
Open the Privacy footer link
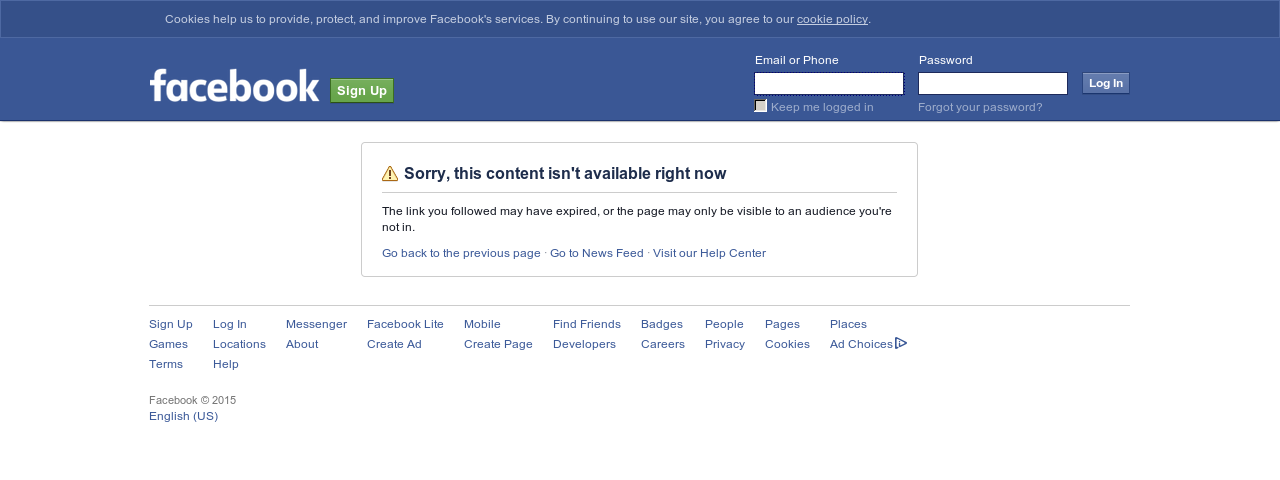click(x=725, y=344)
